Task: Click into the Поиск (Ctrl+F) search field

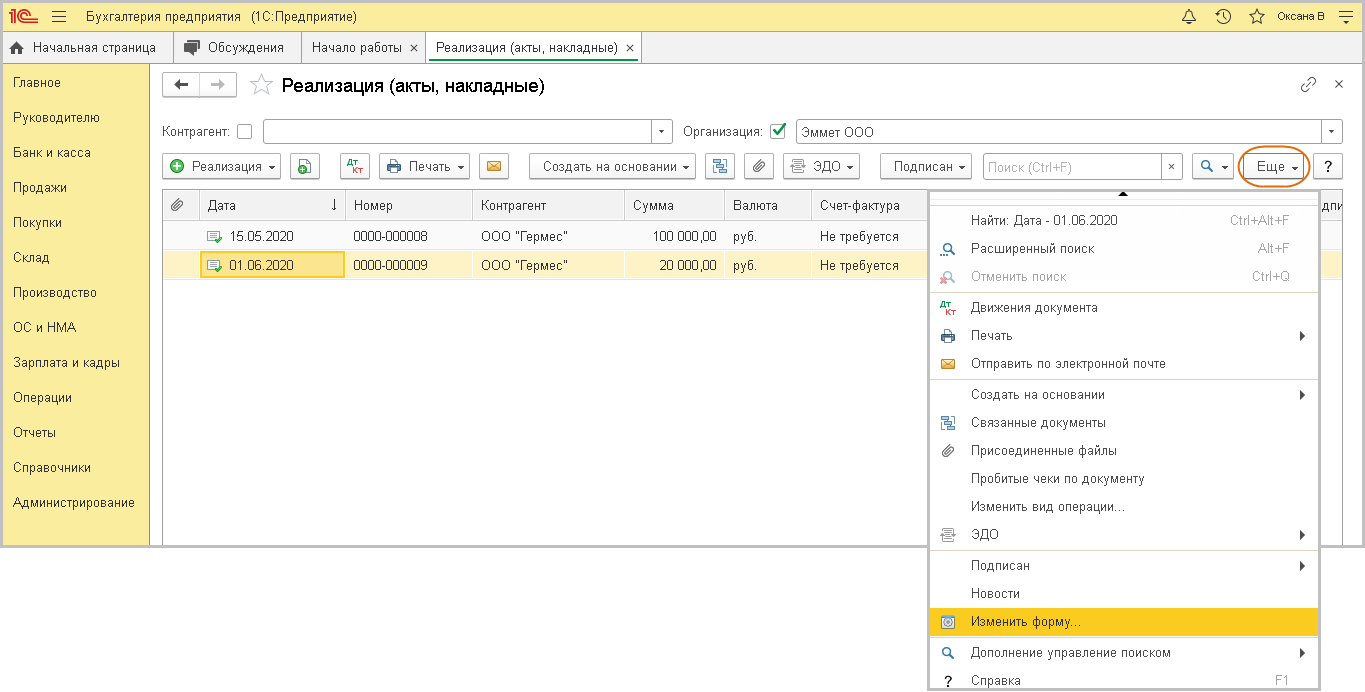Action: click(1071, 167)
